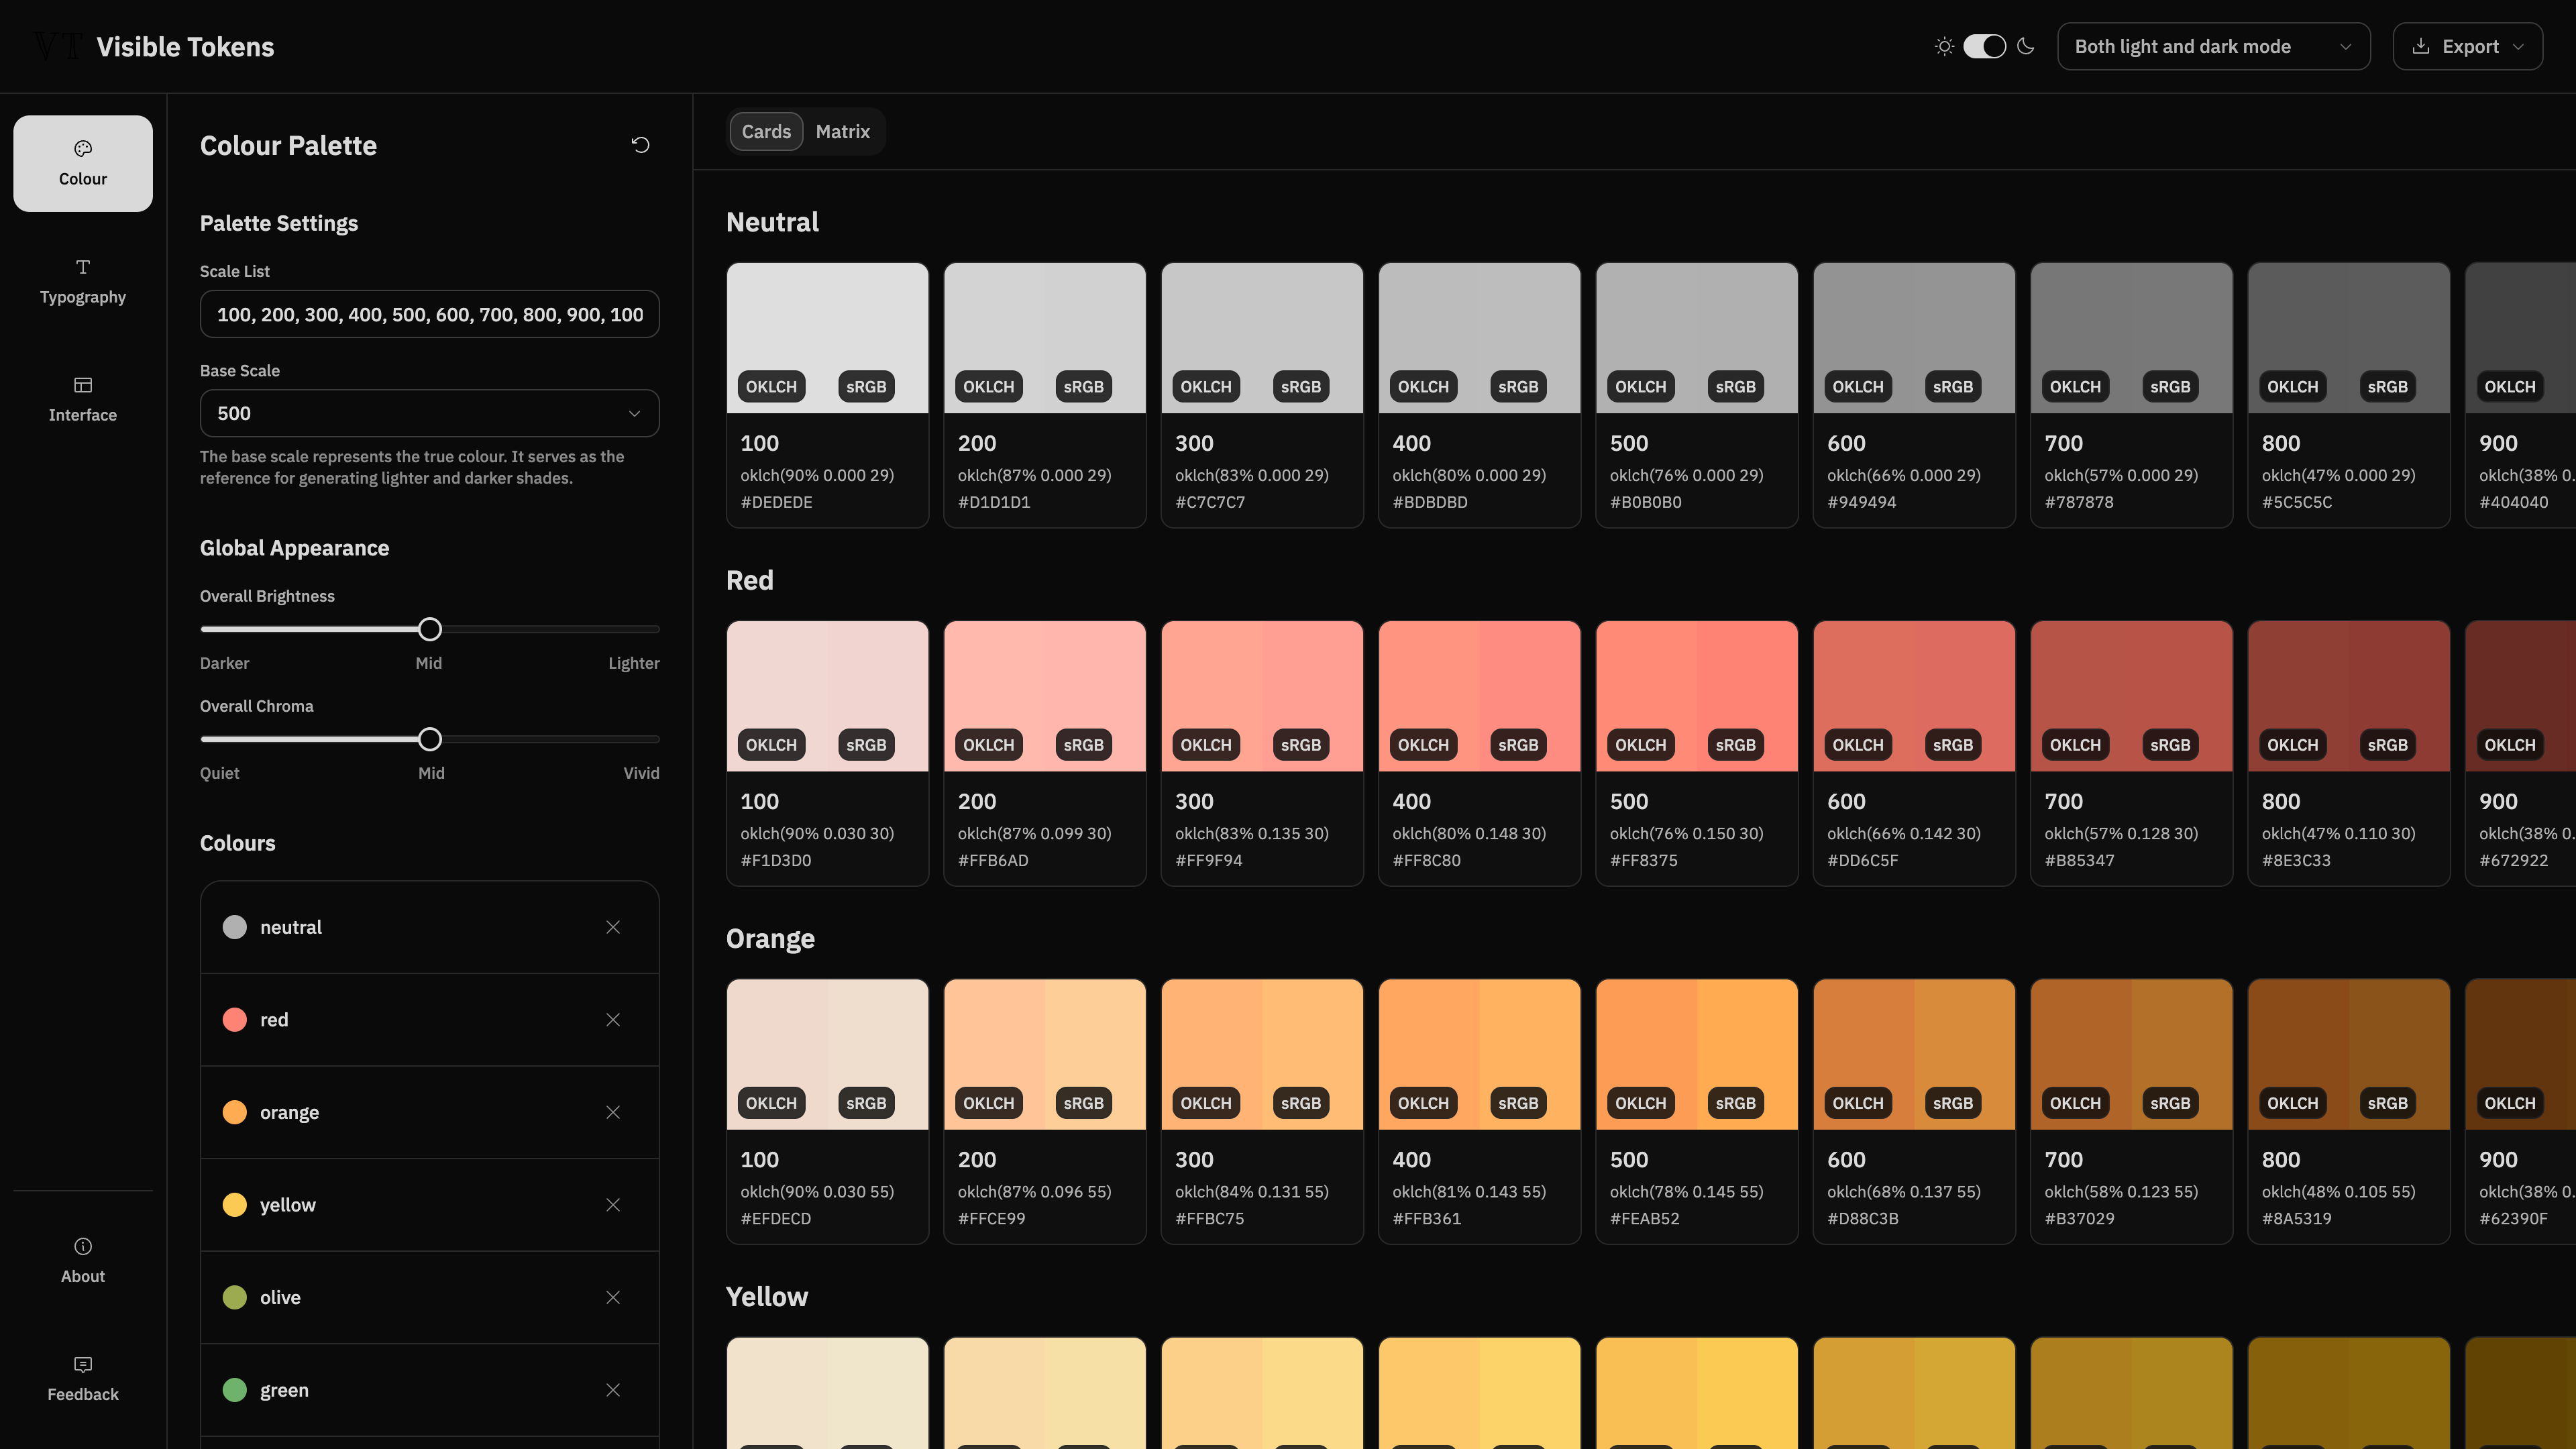The width and height of the screenshot is (2576, 1449).
Task: Click OKLCH badge on Neutral 100 card
Action: tap(771, 387)
